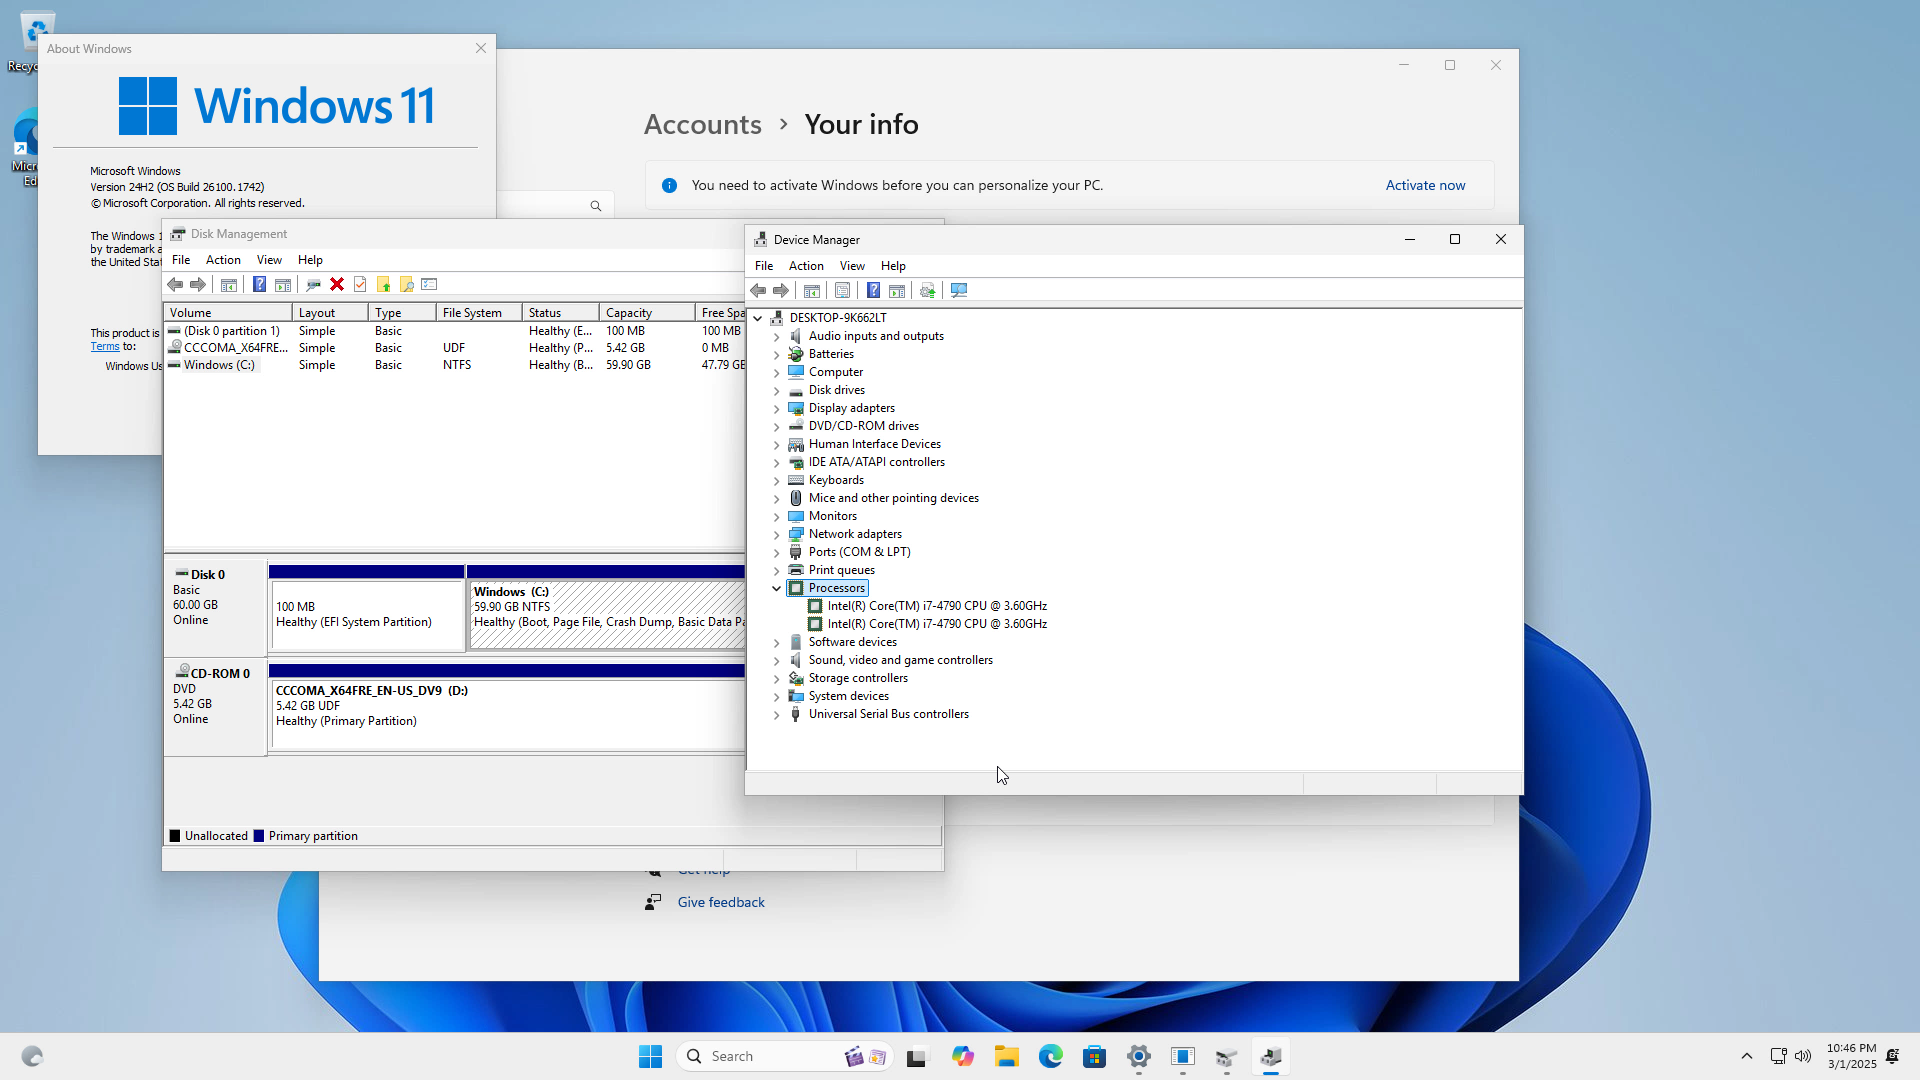Image resolution: width=1920 pixels, height=1080 pixels.
Task: Click the taskbar Search box
Action: [760, 1057]
